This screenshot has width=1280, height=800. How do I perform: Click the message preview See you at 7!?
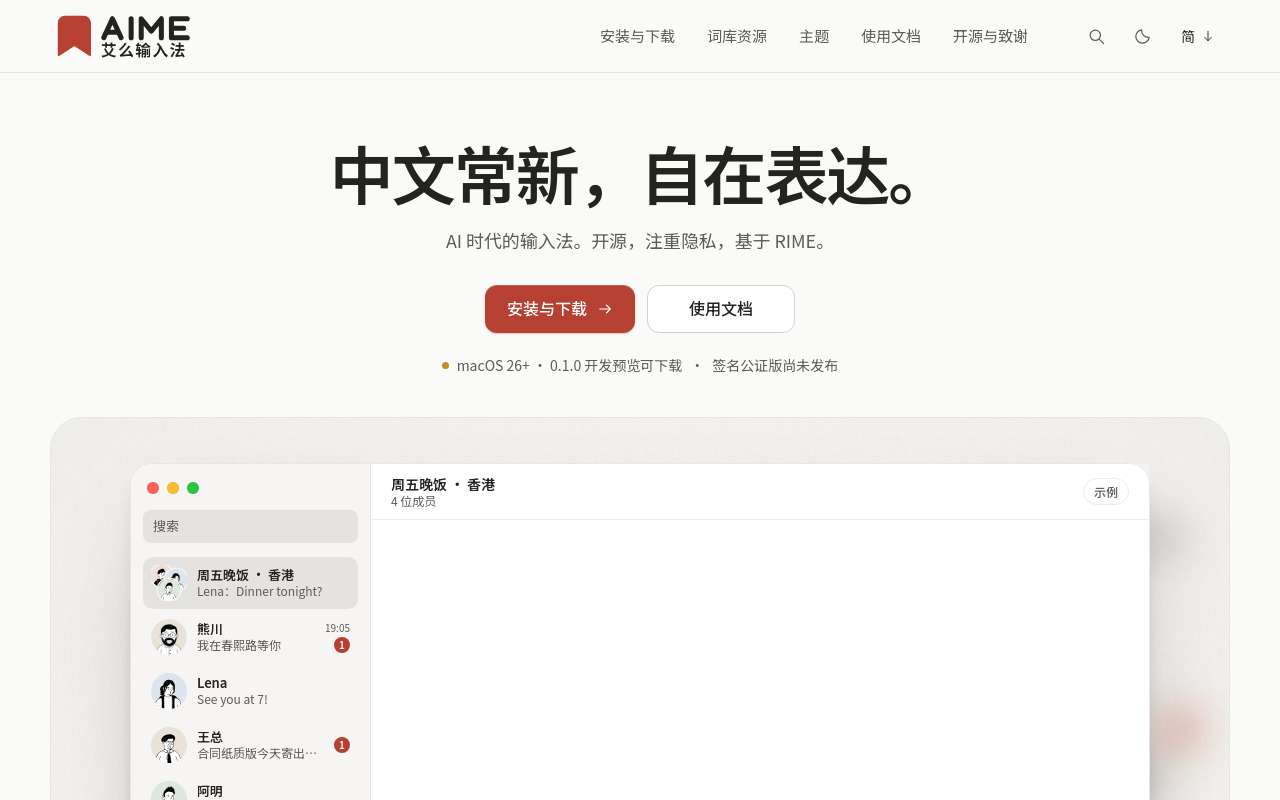232,700
